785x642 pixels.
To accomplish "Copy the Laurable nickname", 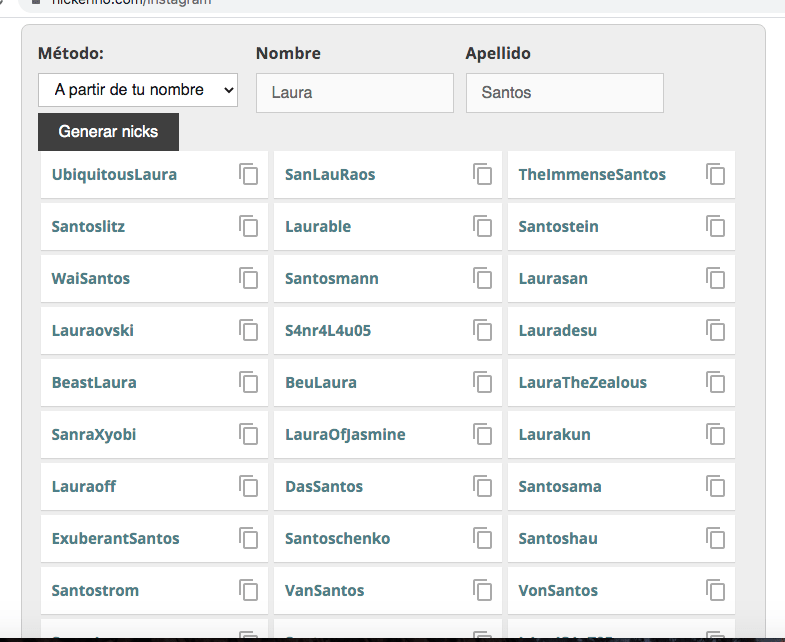I will 483,226.
